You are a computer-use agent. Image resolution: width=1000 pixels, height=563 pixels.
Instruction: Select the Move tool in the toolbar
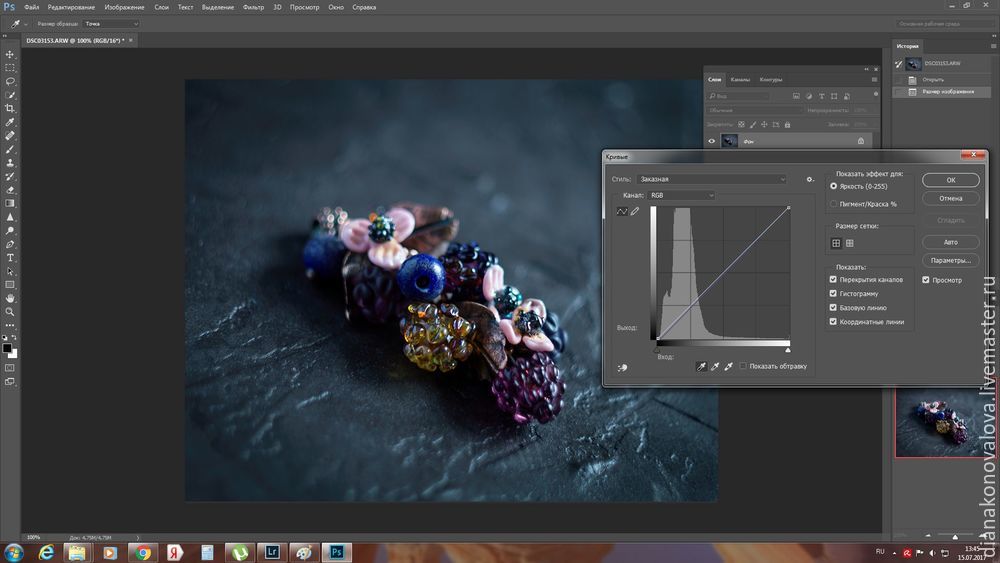[x=10, y=55]
